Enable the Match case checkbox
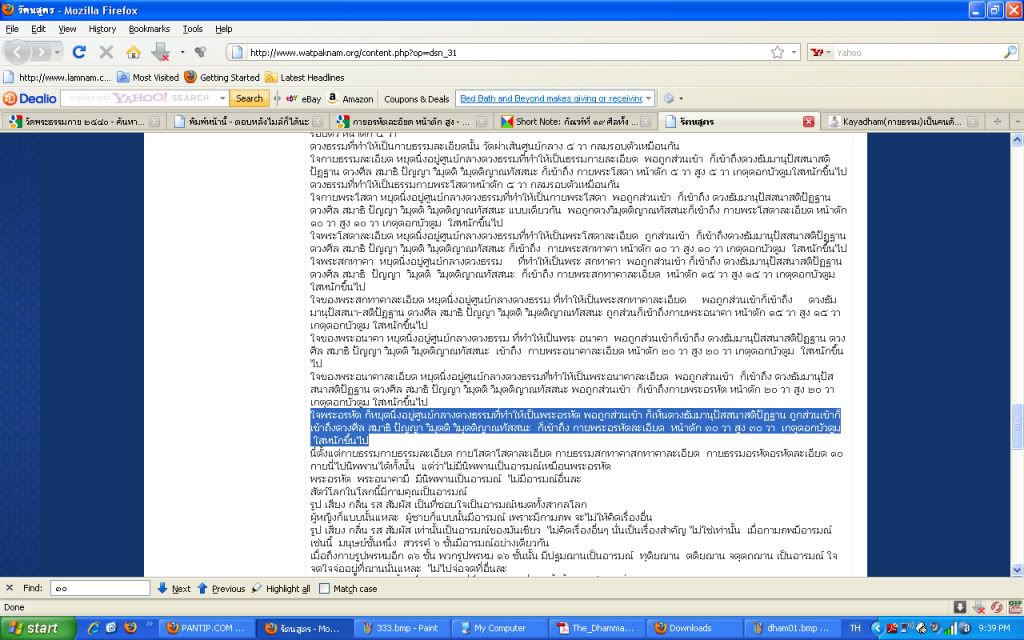 tap(324, 588)
